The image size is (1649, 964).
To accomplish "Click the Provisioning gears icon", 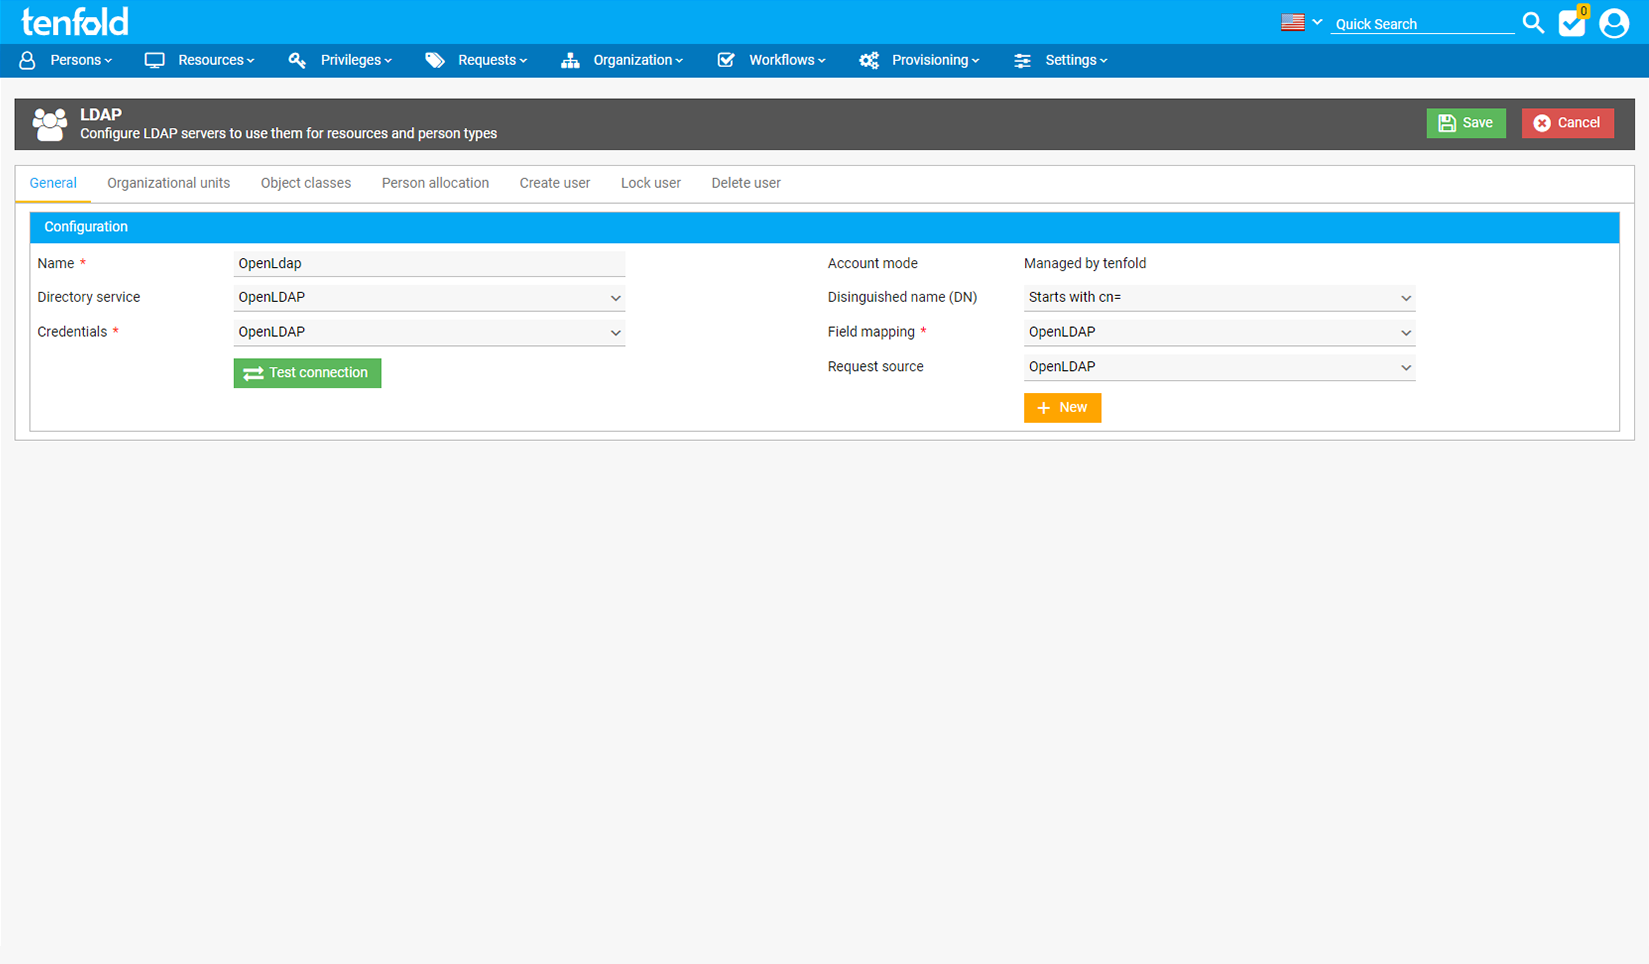I will click(869, 60).
